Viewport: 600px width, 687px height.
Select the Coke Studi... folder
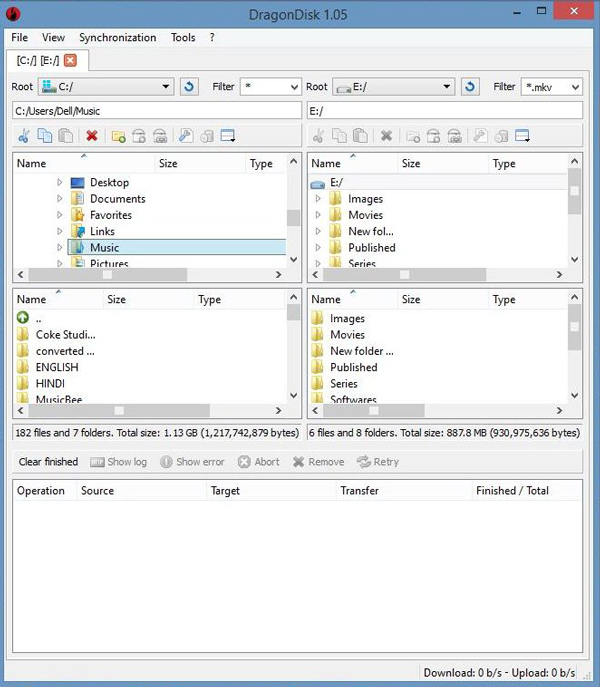click(66, 335)
